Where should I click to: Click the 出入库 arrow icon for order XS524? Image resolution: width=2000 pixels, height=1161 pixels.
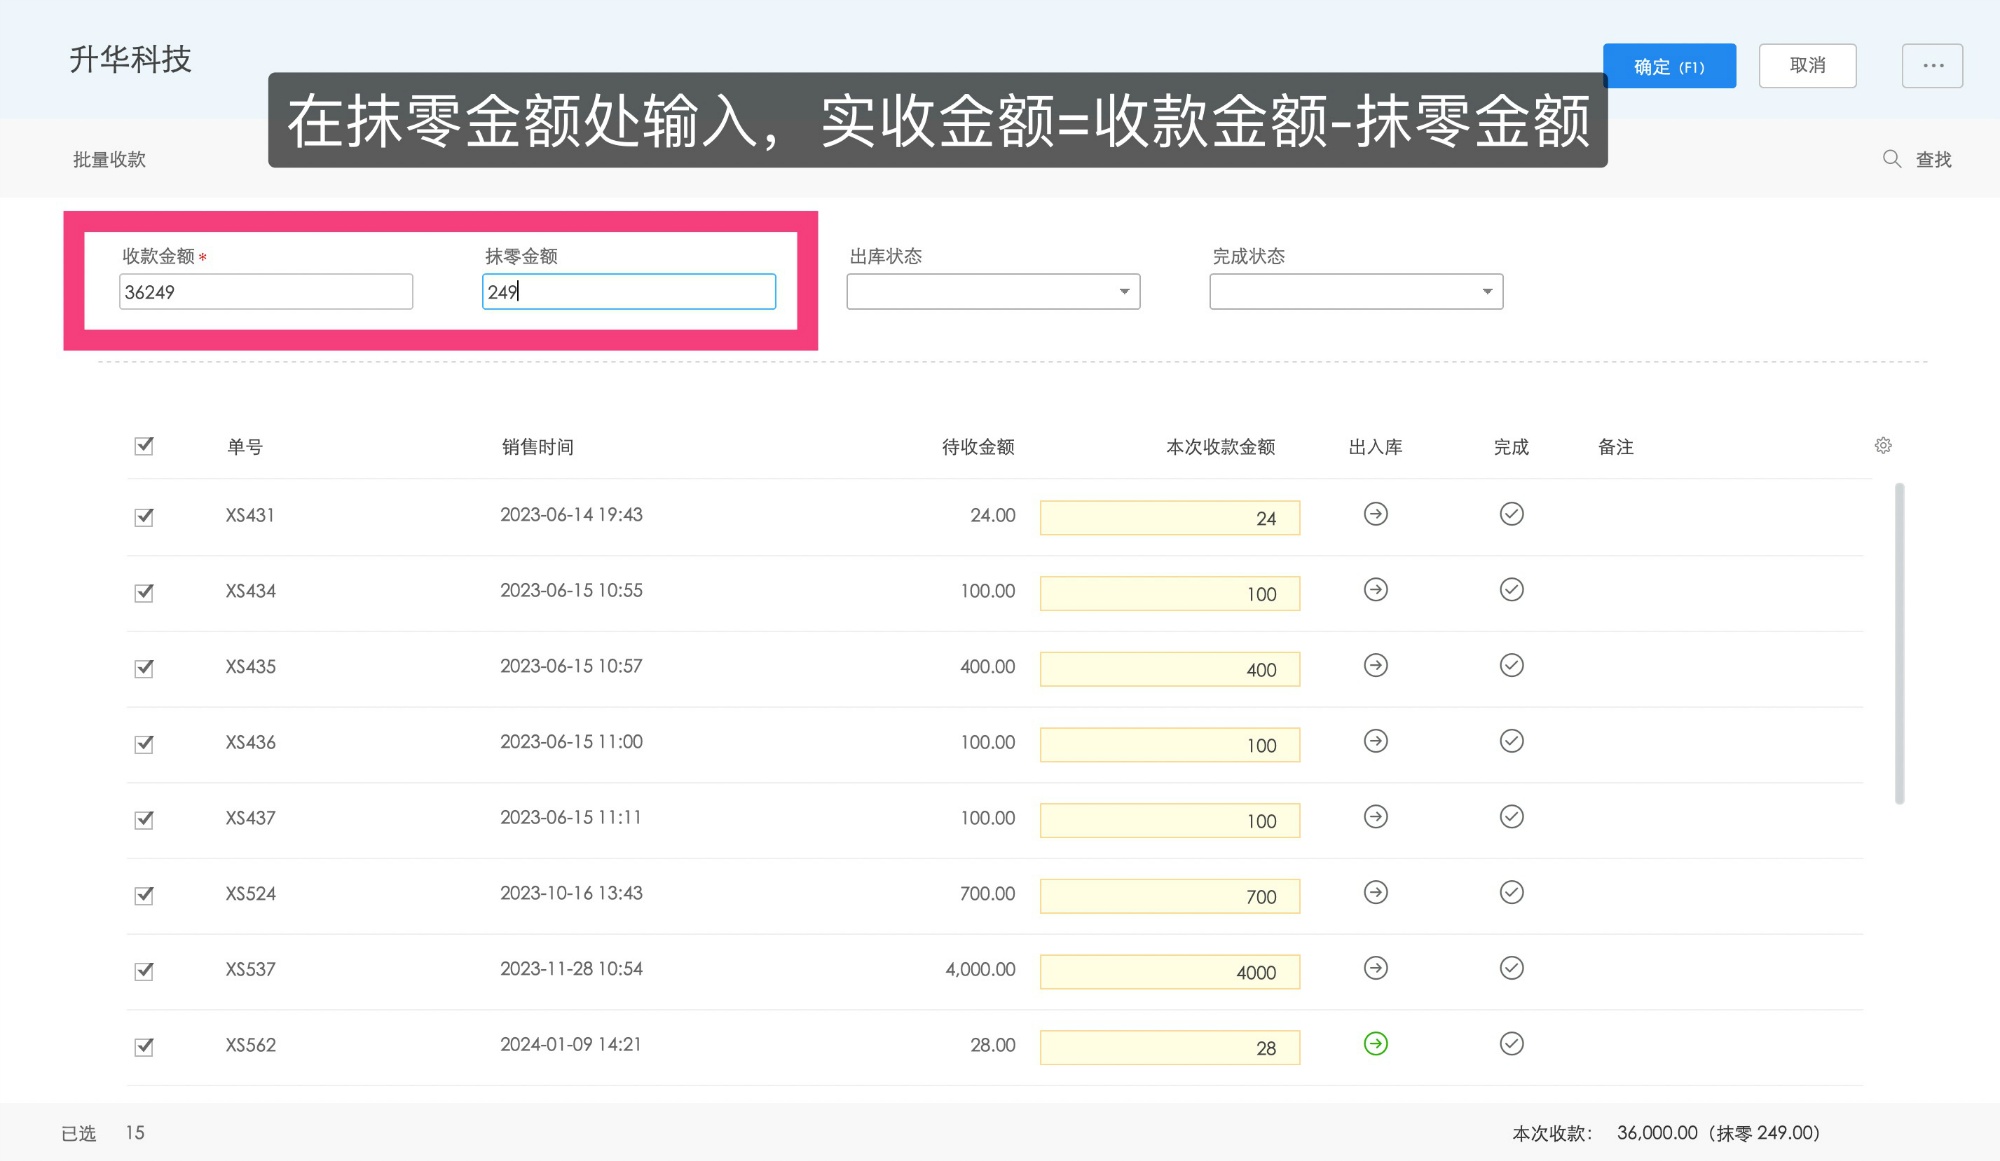tap(1375, 891)
